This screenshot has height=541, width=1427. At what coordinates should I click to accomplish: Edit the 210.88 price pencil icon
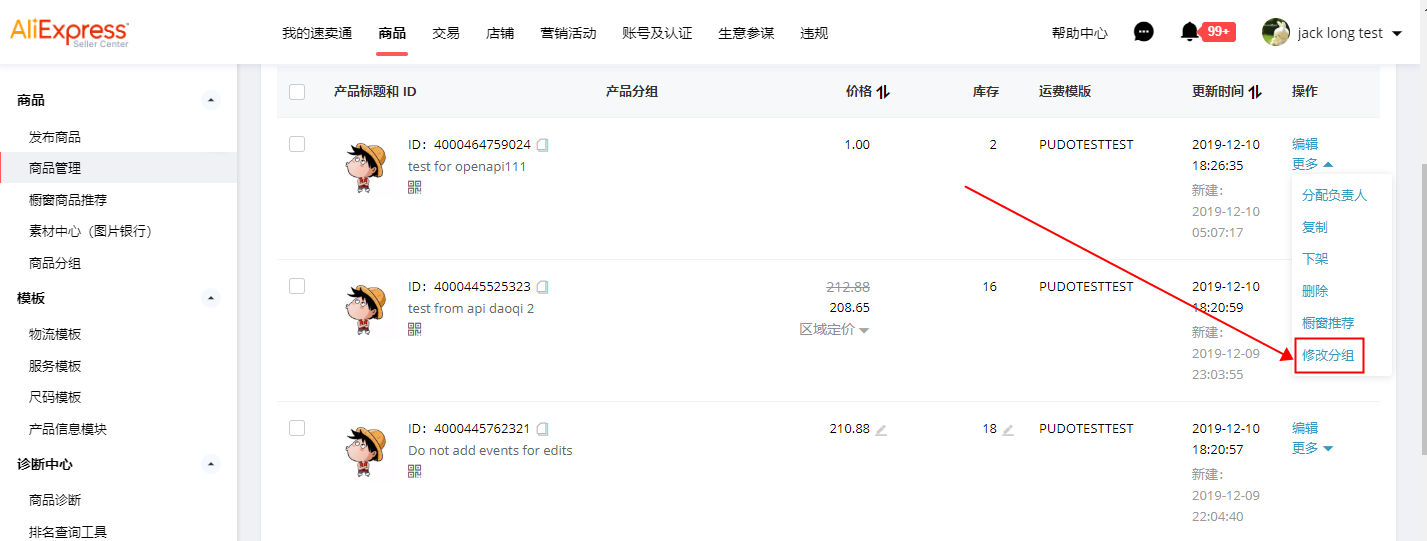click(x=881, y=430)
